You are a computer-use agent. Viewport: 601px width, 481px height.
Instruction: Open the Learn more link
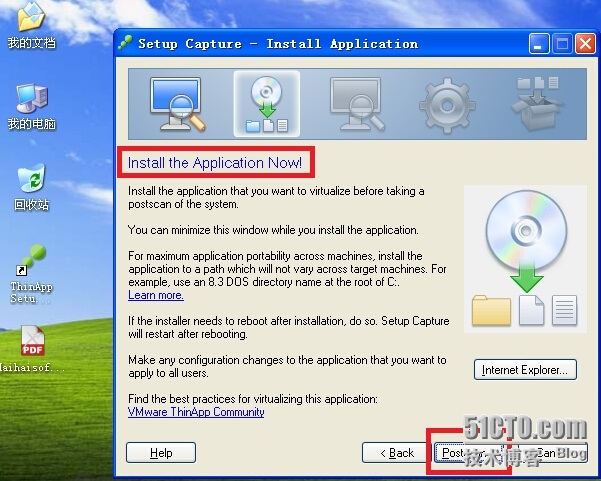156,295
